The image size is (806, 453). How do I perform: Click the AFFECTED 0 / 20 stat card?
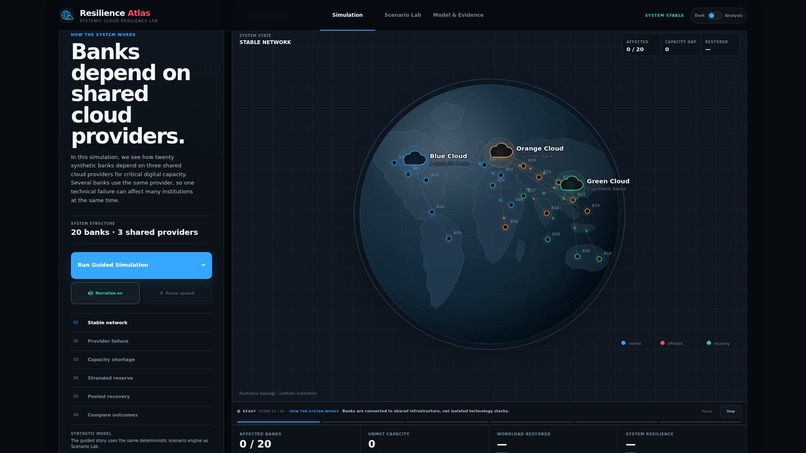click(x=641, y=45)
